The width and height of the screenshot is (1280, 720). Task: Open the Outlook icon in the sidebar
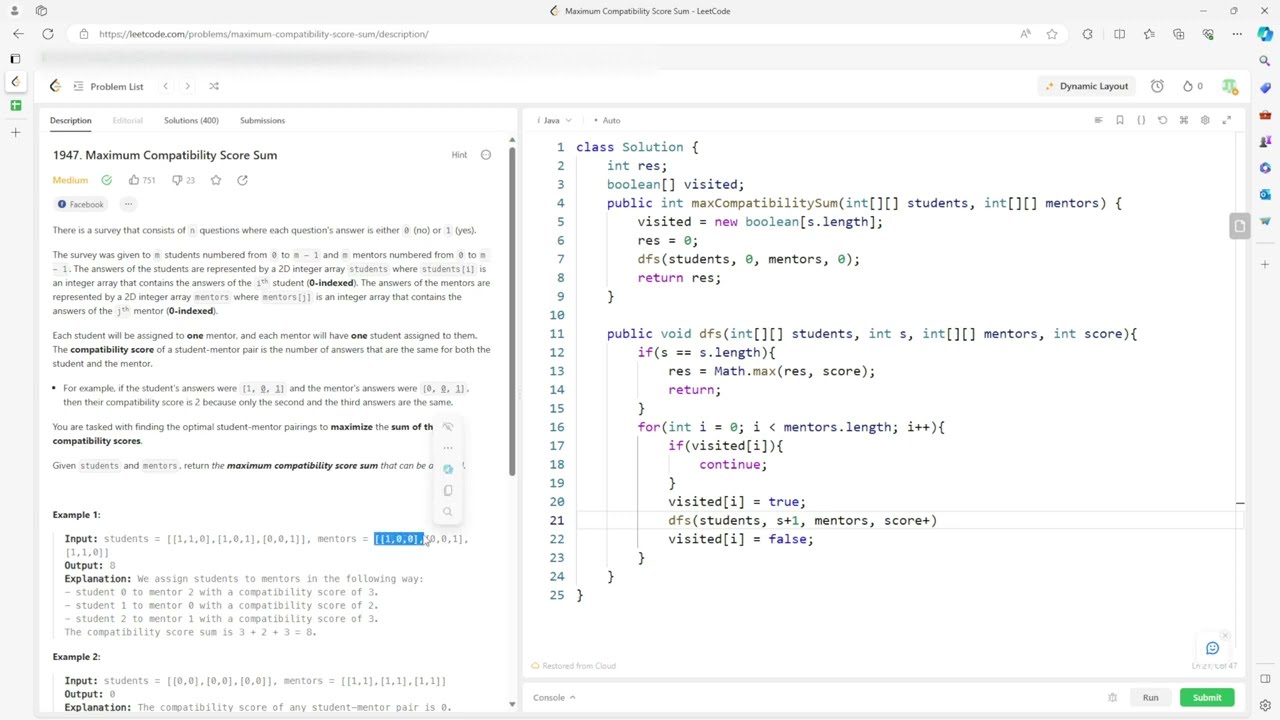click(x=1265, y=194)
